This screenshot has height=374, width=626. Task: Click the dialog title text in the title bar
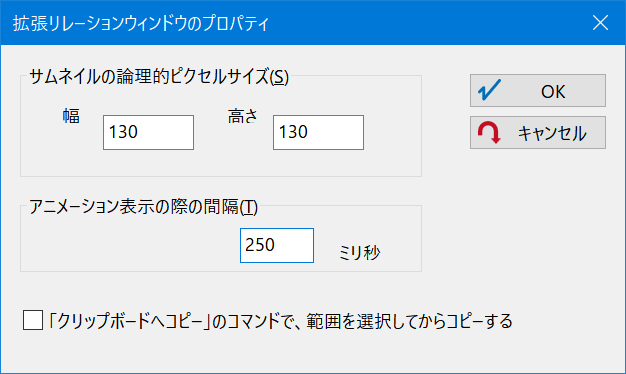click(x=141, y=24)
